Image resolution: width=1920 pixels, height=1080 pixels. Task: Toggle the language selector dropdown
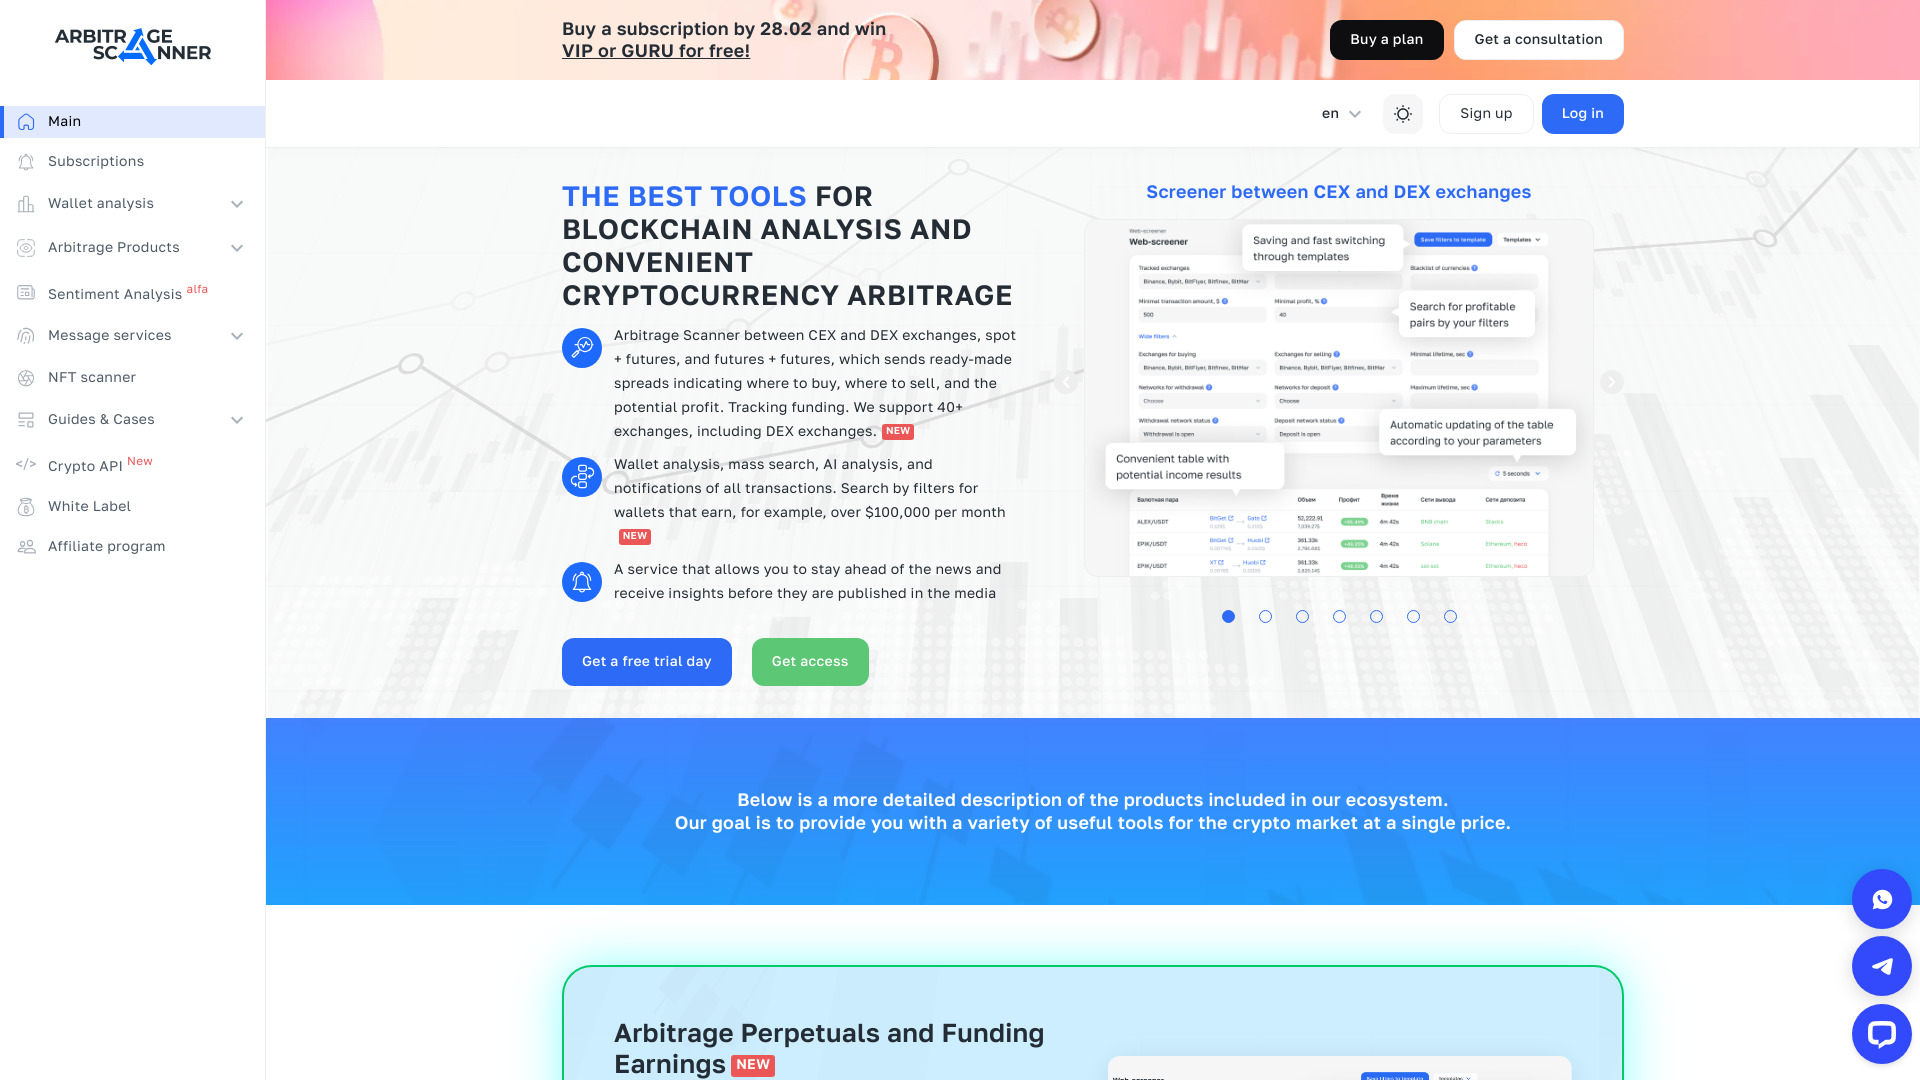pyautogui.click(x=1340, y=113)
